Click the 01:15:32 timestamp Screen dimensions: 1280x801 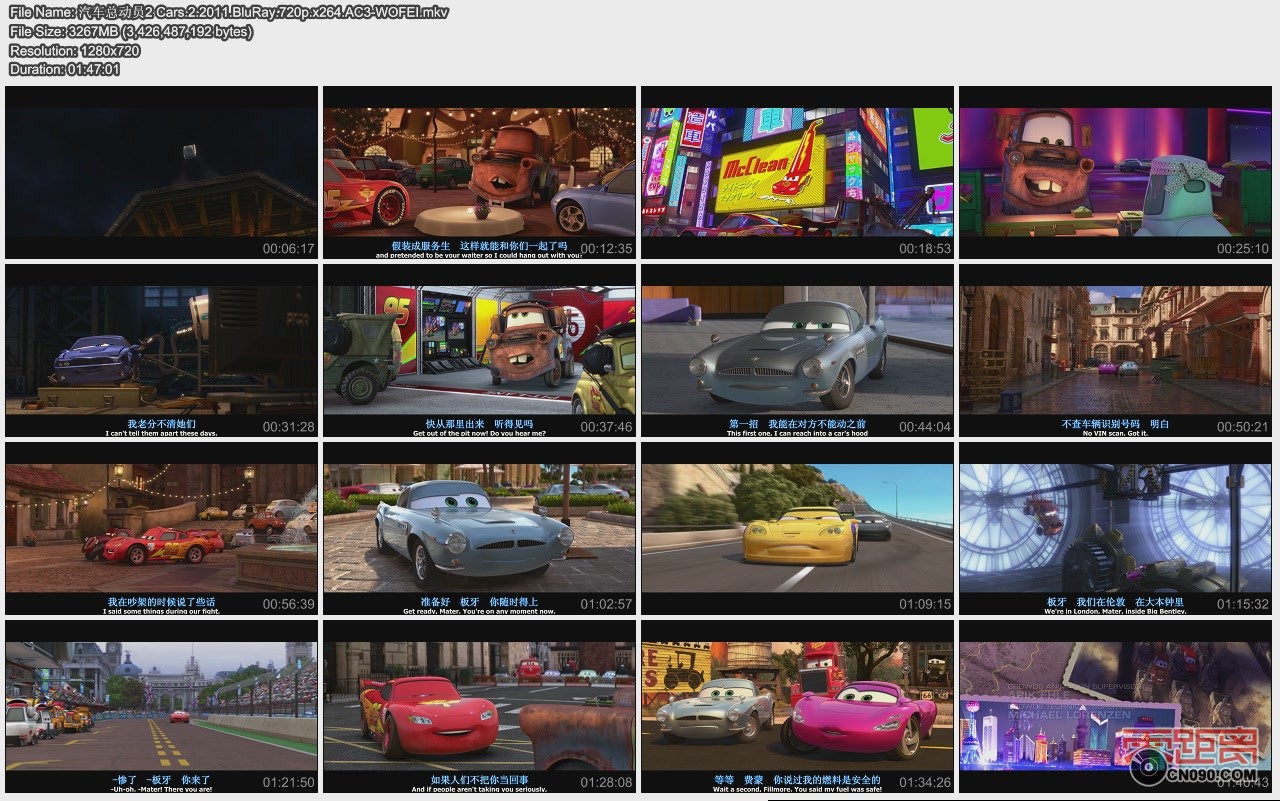1243,605
